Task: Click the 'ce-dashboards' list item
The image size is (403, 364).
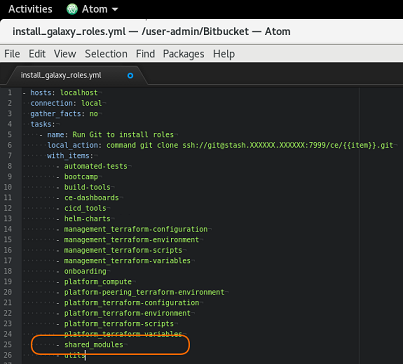Action: pyautogui.click(x=91, y=198)
